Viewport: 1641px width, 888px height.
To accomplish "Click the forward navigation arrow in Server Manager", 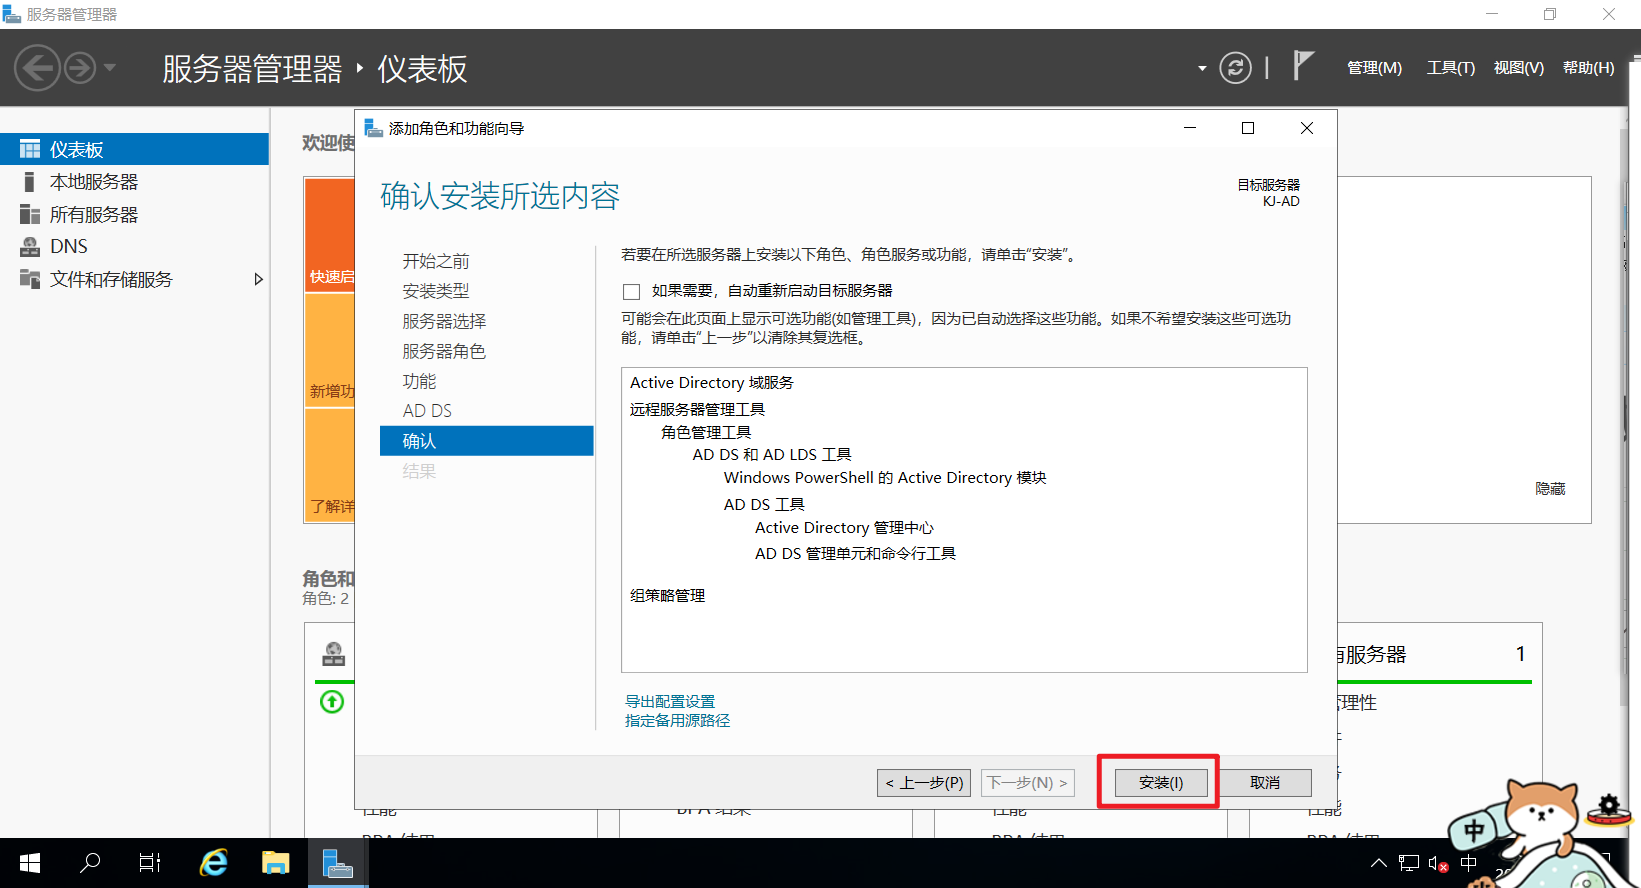I will tap(80, 68).
